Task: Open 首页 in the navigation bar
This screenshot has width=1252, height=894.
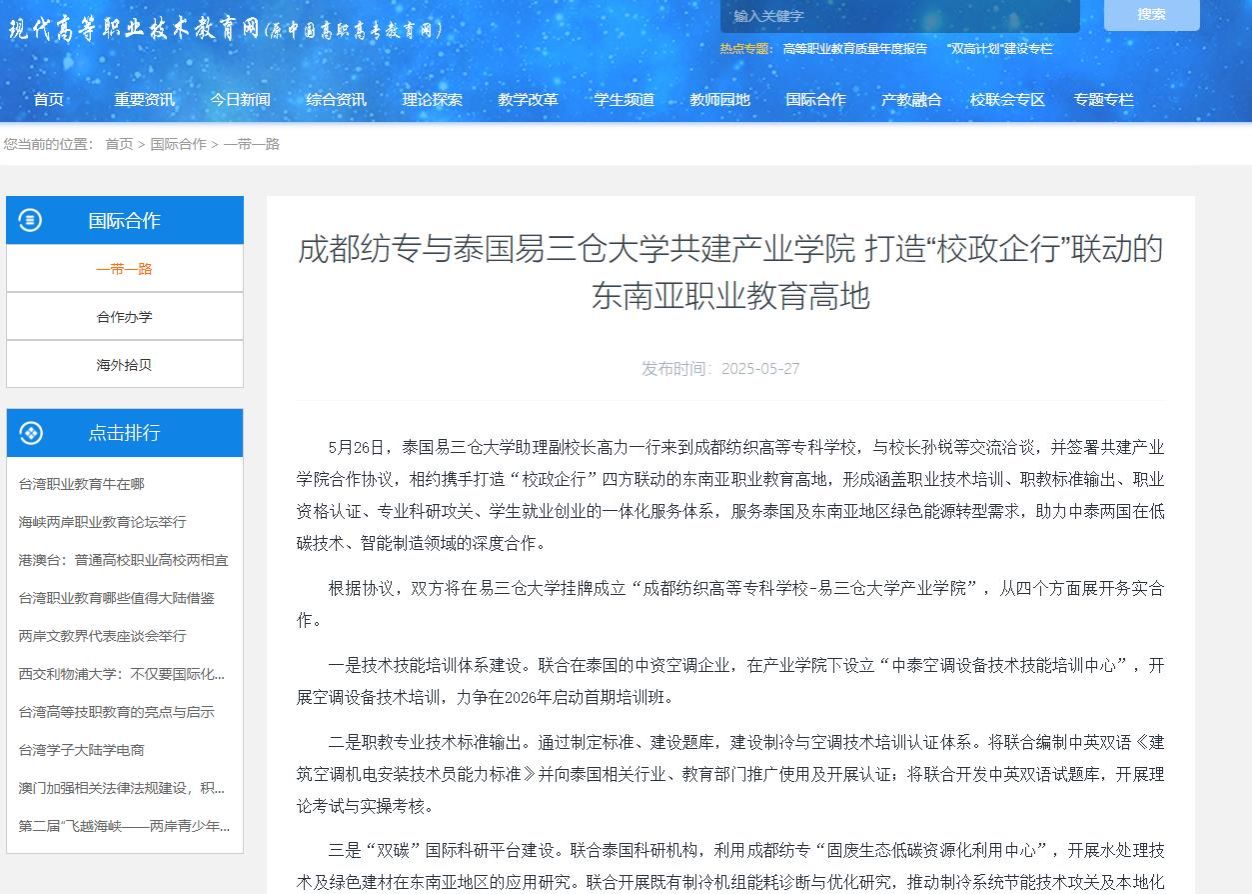Action: coord(48,99)
